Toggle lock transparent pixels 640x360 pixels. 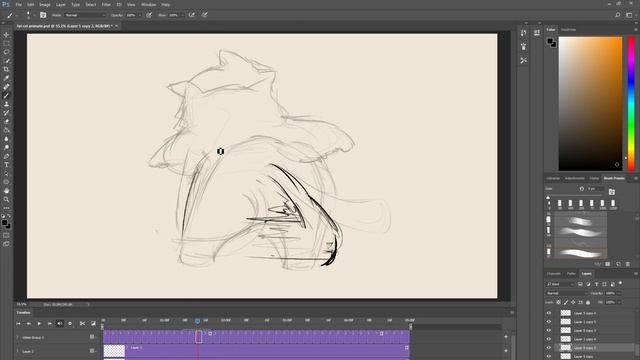click(558, 302)
